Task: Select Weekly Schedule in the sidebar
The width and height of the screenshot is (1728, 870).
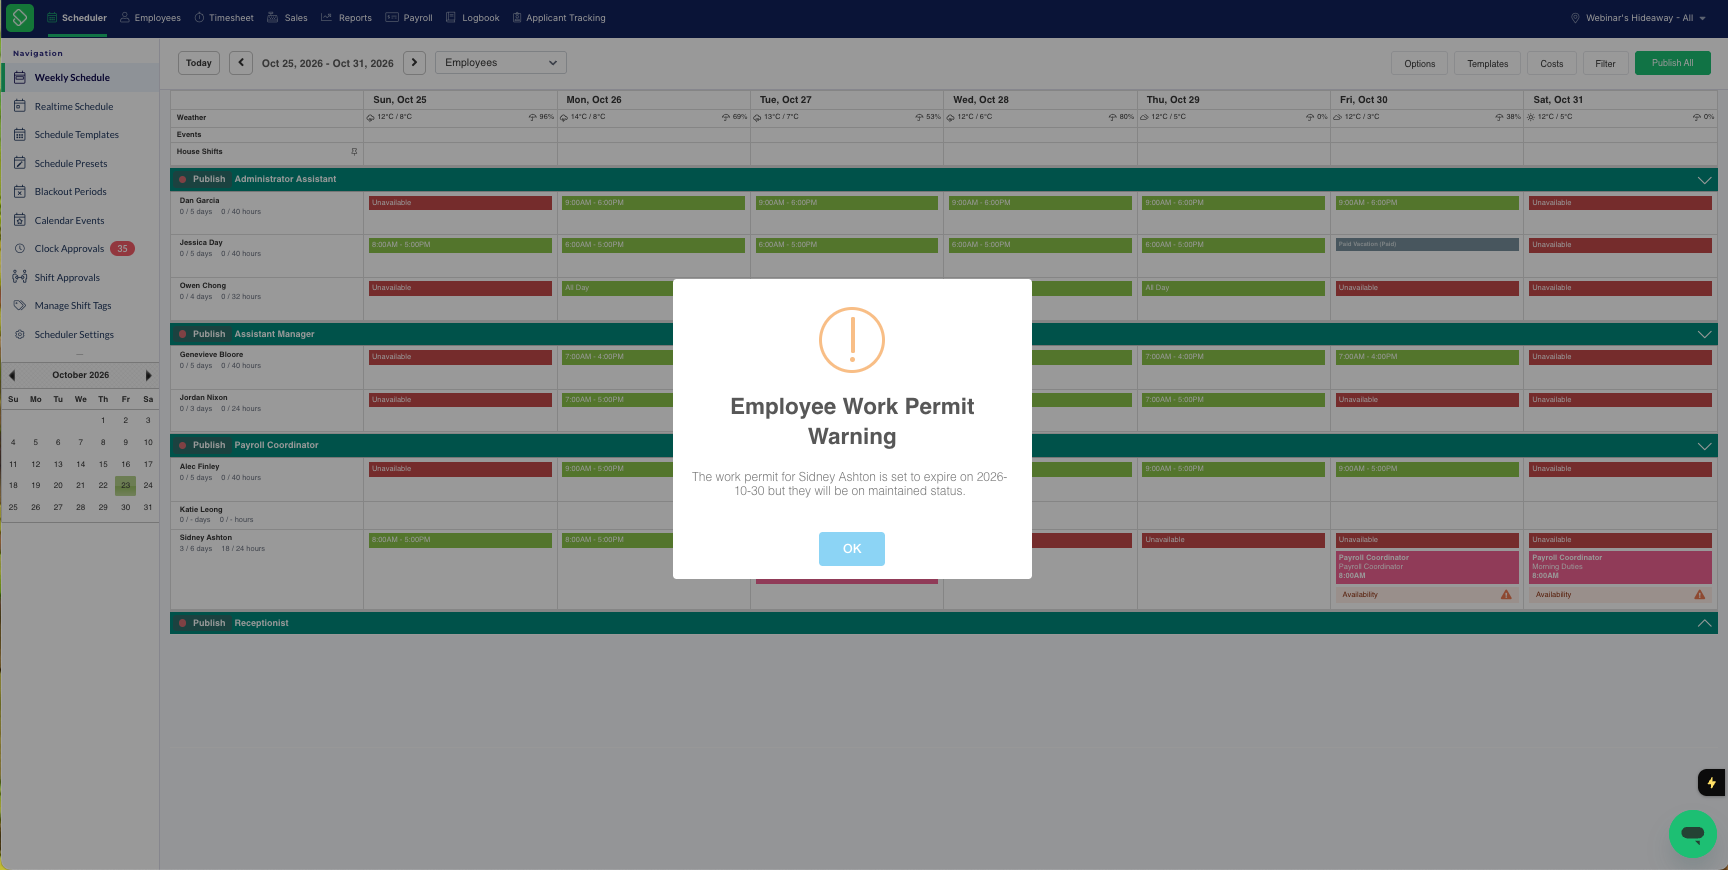Action: pyautogui.click(x=72, y=78)
